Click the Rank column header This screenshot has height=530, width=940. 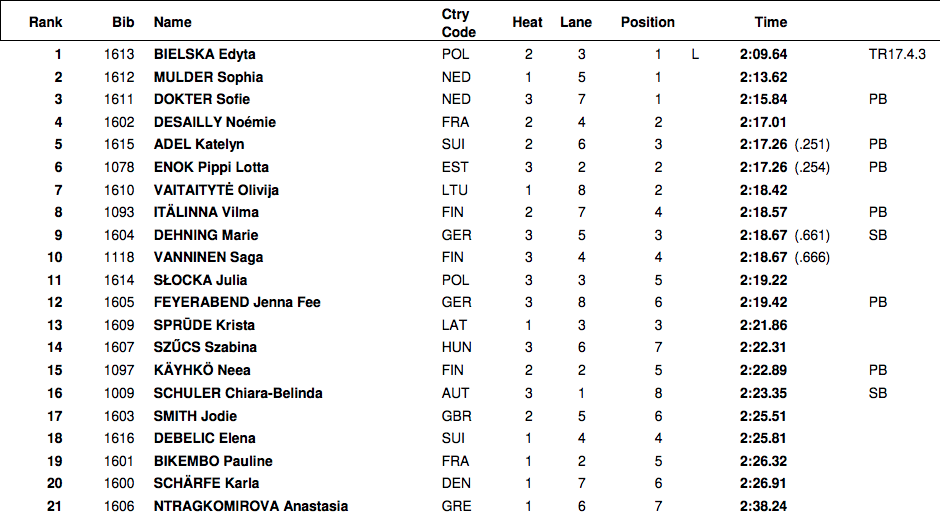46,22
